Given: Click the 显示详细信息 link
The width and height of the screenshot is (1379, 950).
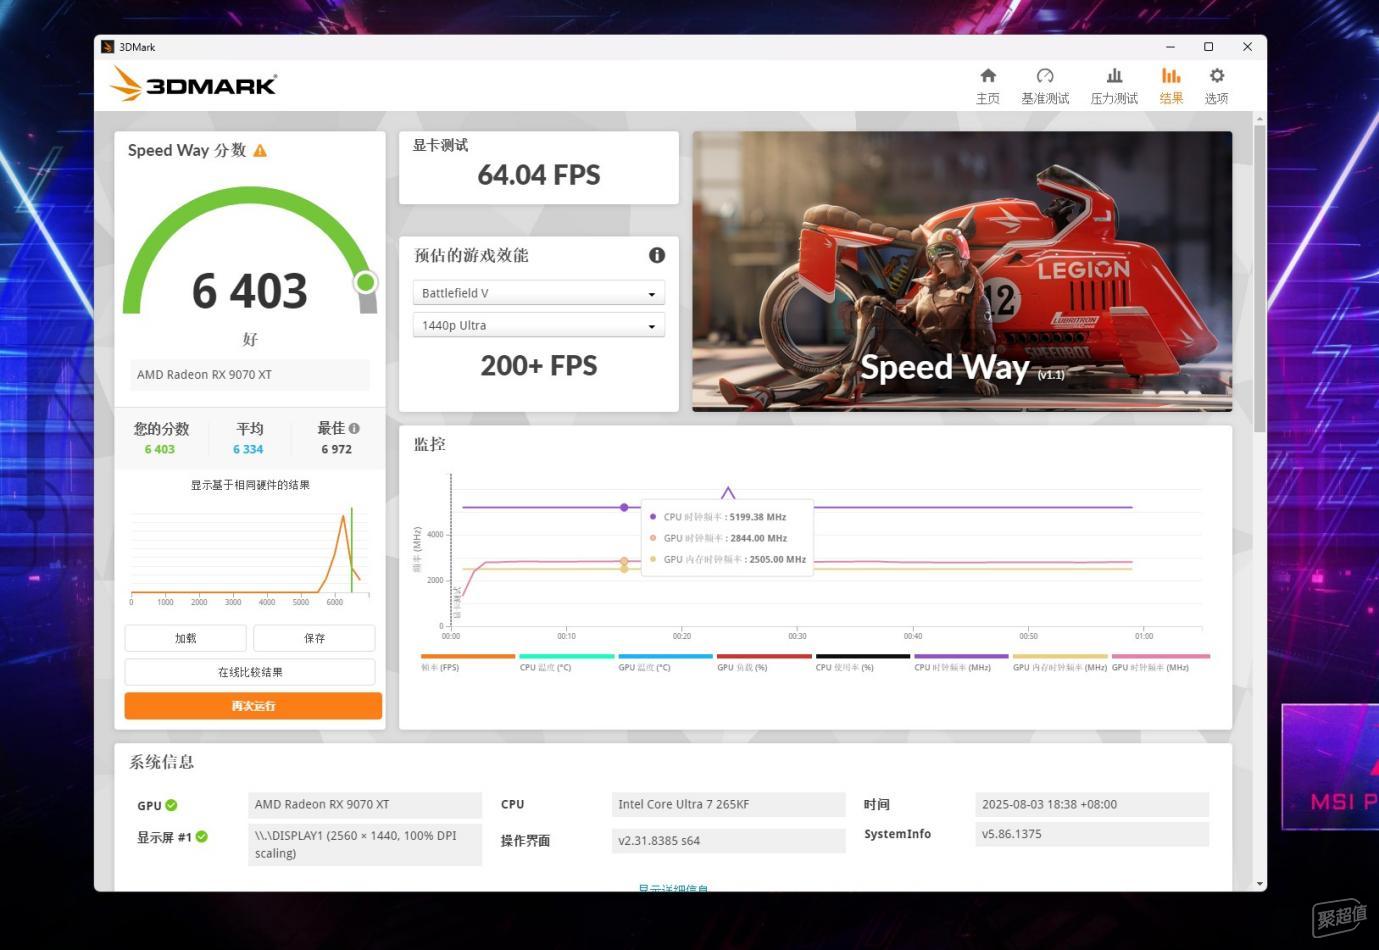Looking at the screenshot, I should click(x=673, y=887).
